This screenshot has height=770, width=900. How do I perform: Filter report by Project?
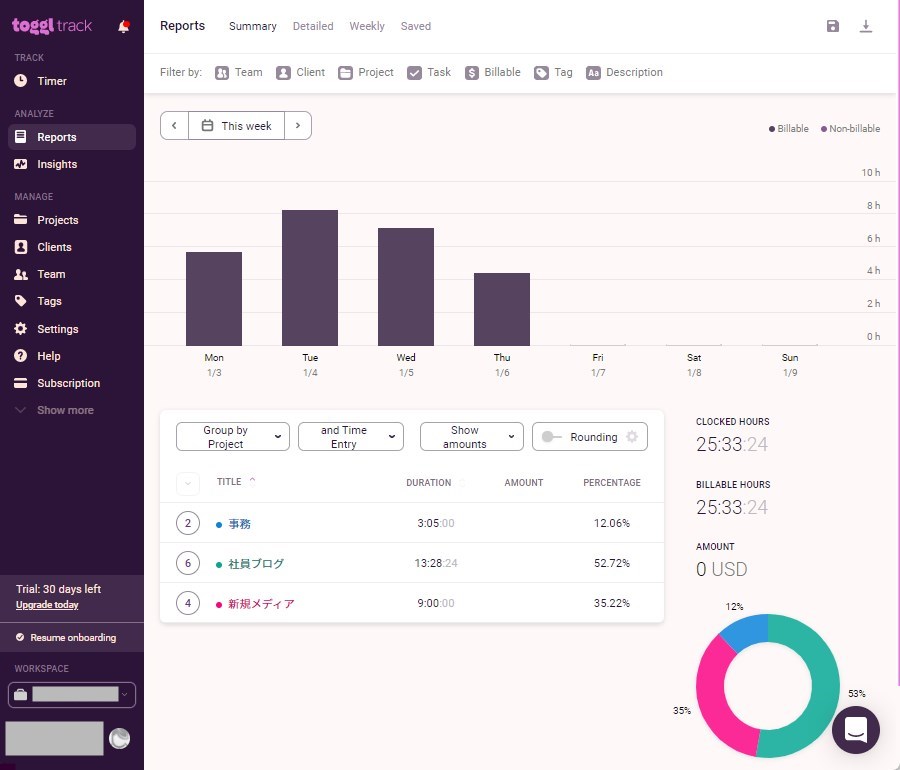(x=366, y=72)
